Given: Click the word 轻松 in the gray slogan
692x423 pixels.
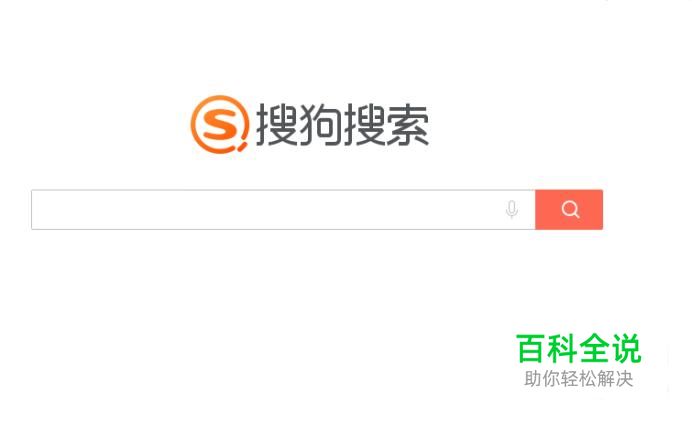Looking at the screenshot, I should click(579, 379).
